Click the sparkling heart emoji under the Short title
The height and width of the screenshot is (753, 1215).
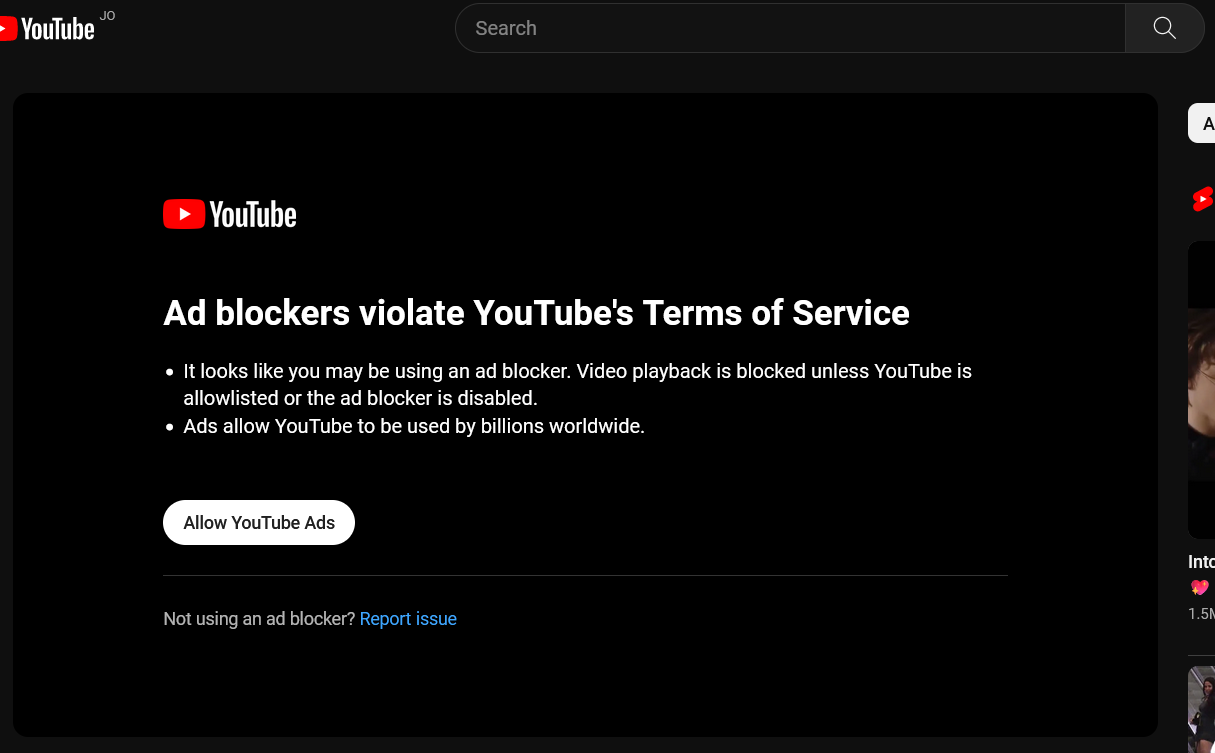[x=1199, y=587]
